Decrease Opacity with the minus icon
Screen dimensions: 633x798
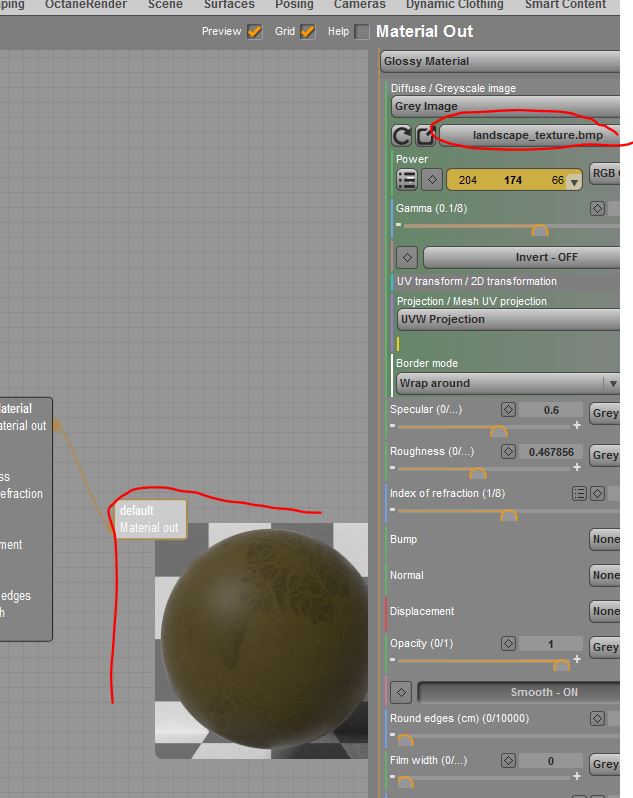click(x=392, y=659)
